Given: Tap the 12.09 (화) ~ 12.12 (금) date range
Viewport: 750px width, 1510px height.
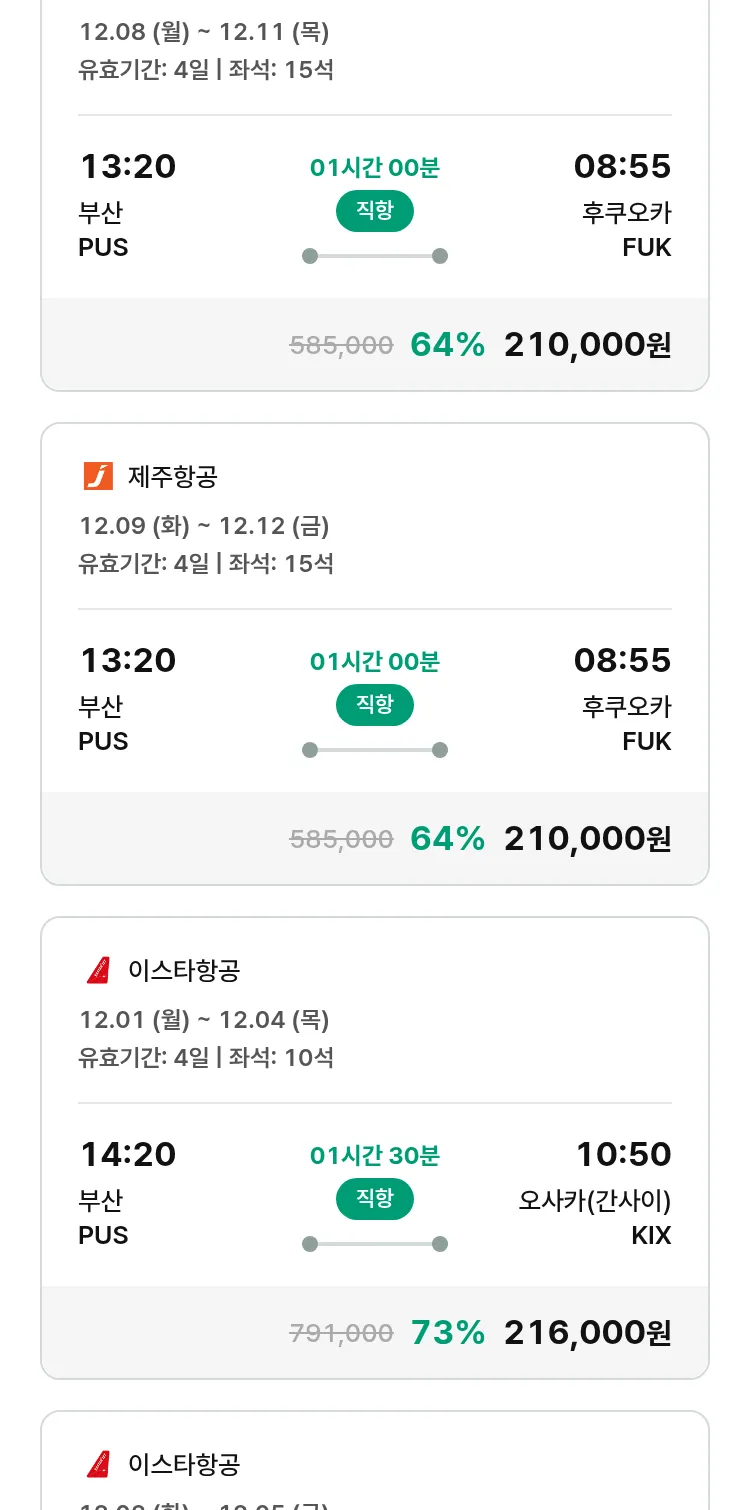Looking at the screenshot, I should pyautogui.click(x=204, y=525).
